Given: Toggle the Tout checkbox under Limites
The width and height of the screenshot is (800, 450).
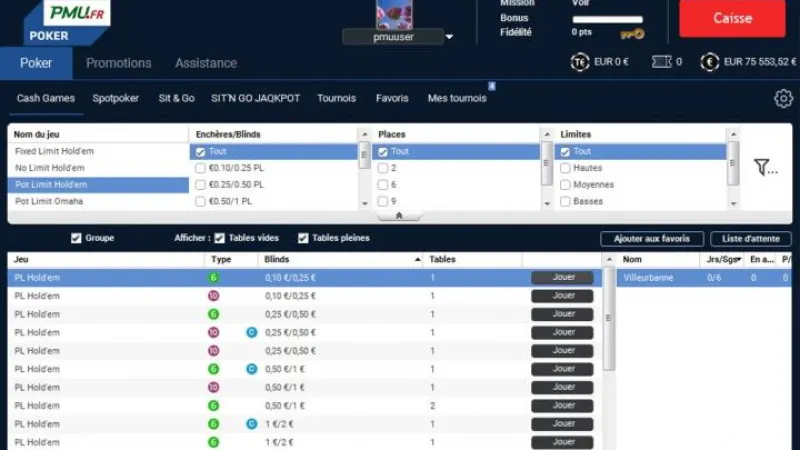Looking at the screenshot, I should click(565, 152).
